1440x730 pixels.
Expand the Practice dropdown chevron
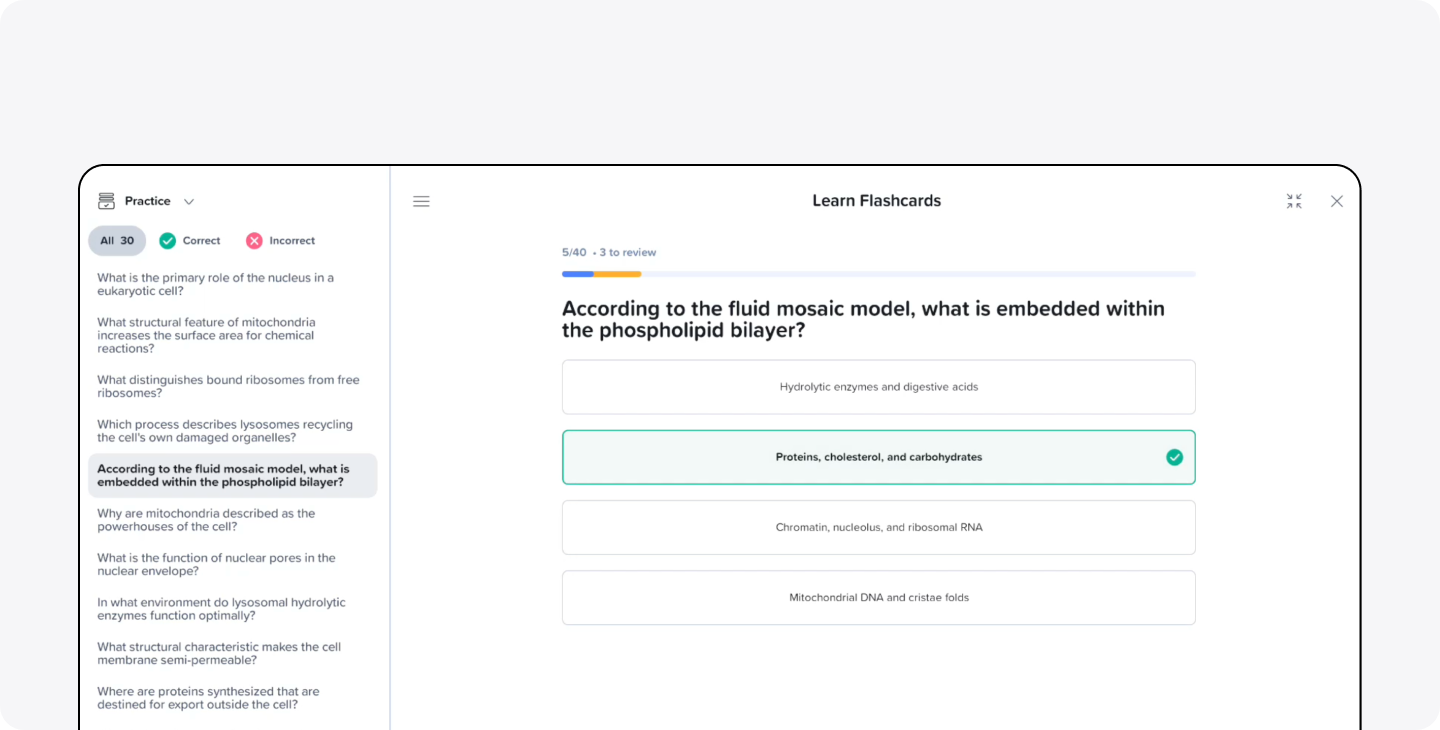click(x=189, y=202)
